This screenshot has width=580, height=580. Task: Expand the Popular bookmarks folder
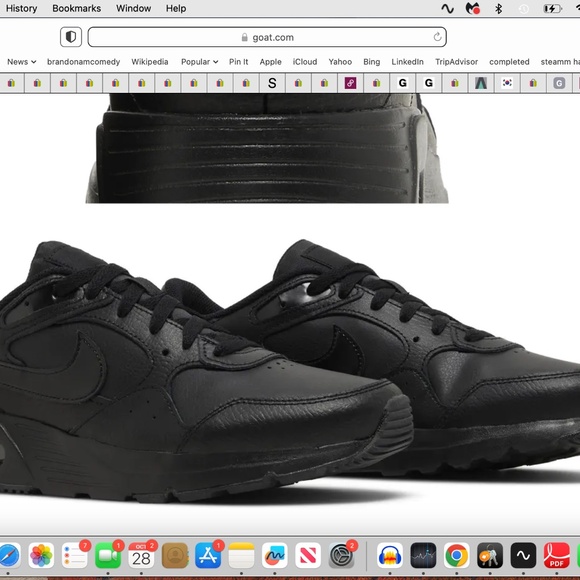pyautogui.click(x=199, y=62)
